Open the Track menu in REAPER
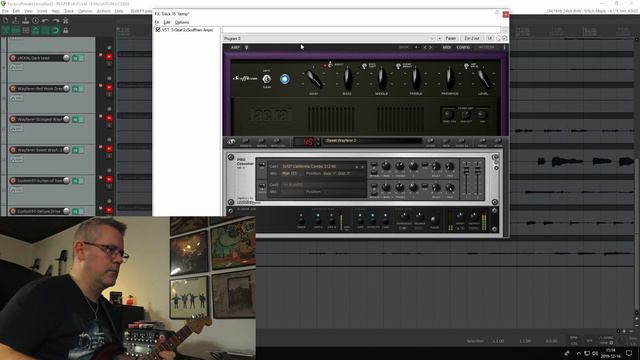This screenshot has width=640, height=360. point(69,11)
